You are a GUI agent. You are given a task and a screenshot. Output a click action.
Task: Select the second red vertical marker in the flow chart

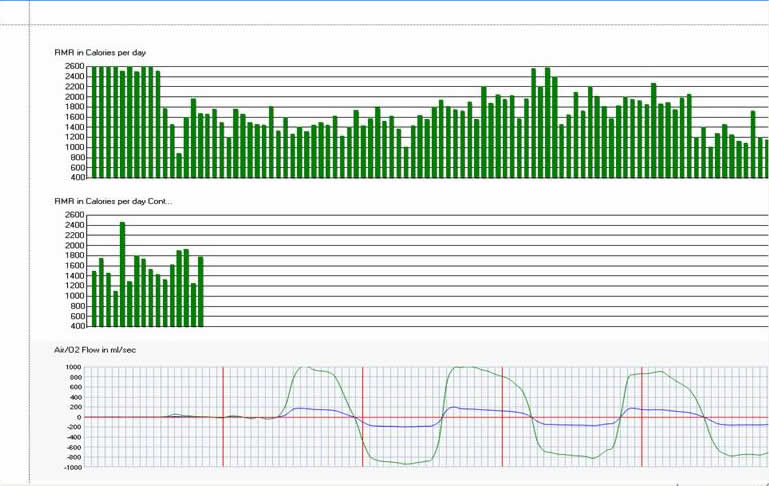pos(362,416)
